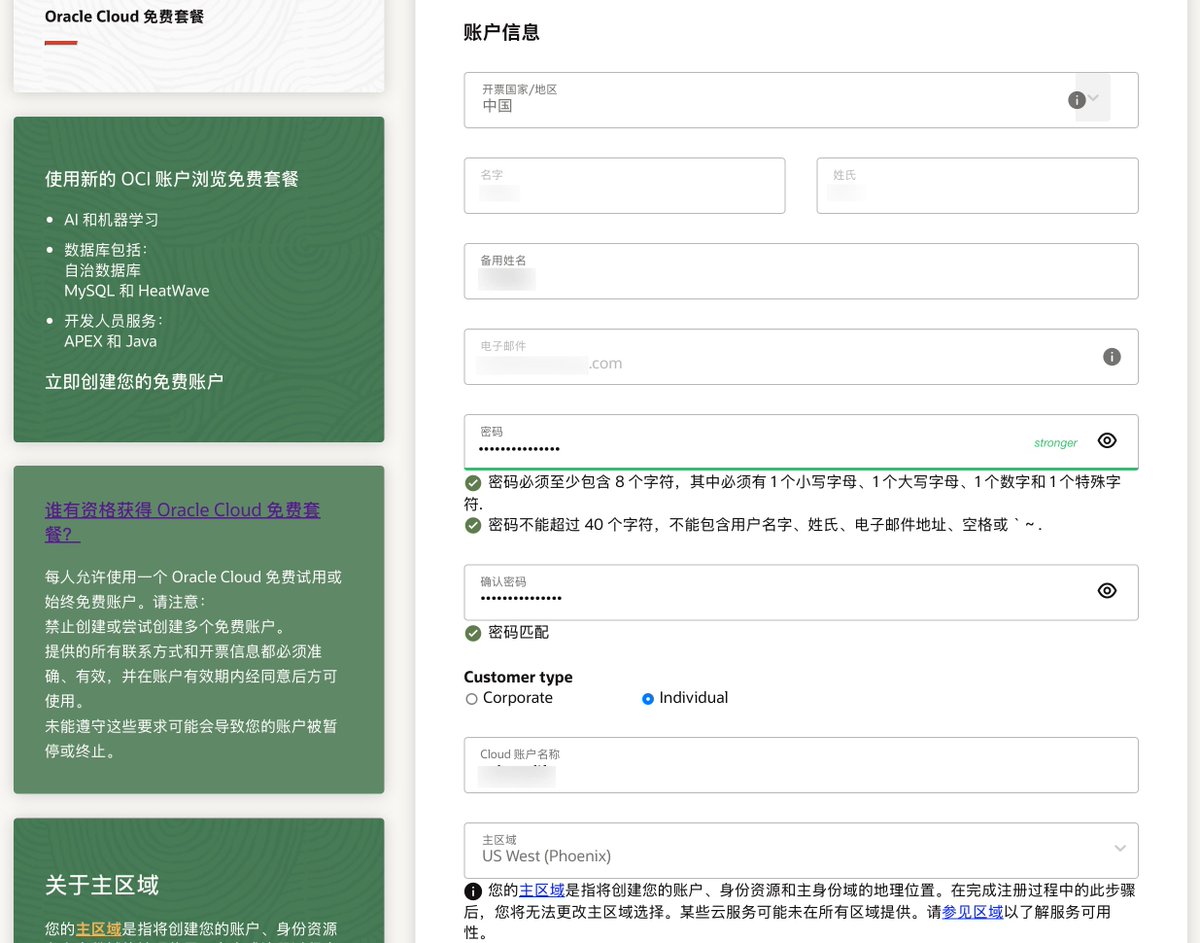Open the 谁有资格获得 Oracle Cloud 免费套餐 link
Image resolution: width=1200 pixels, height=943 pixels.
(x=183, y=522)
